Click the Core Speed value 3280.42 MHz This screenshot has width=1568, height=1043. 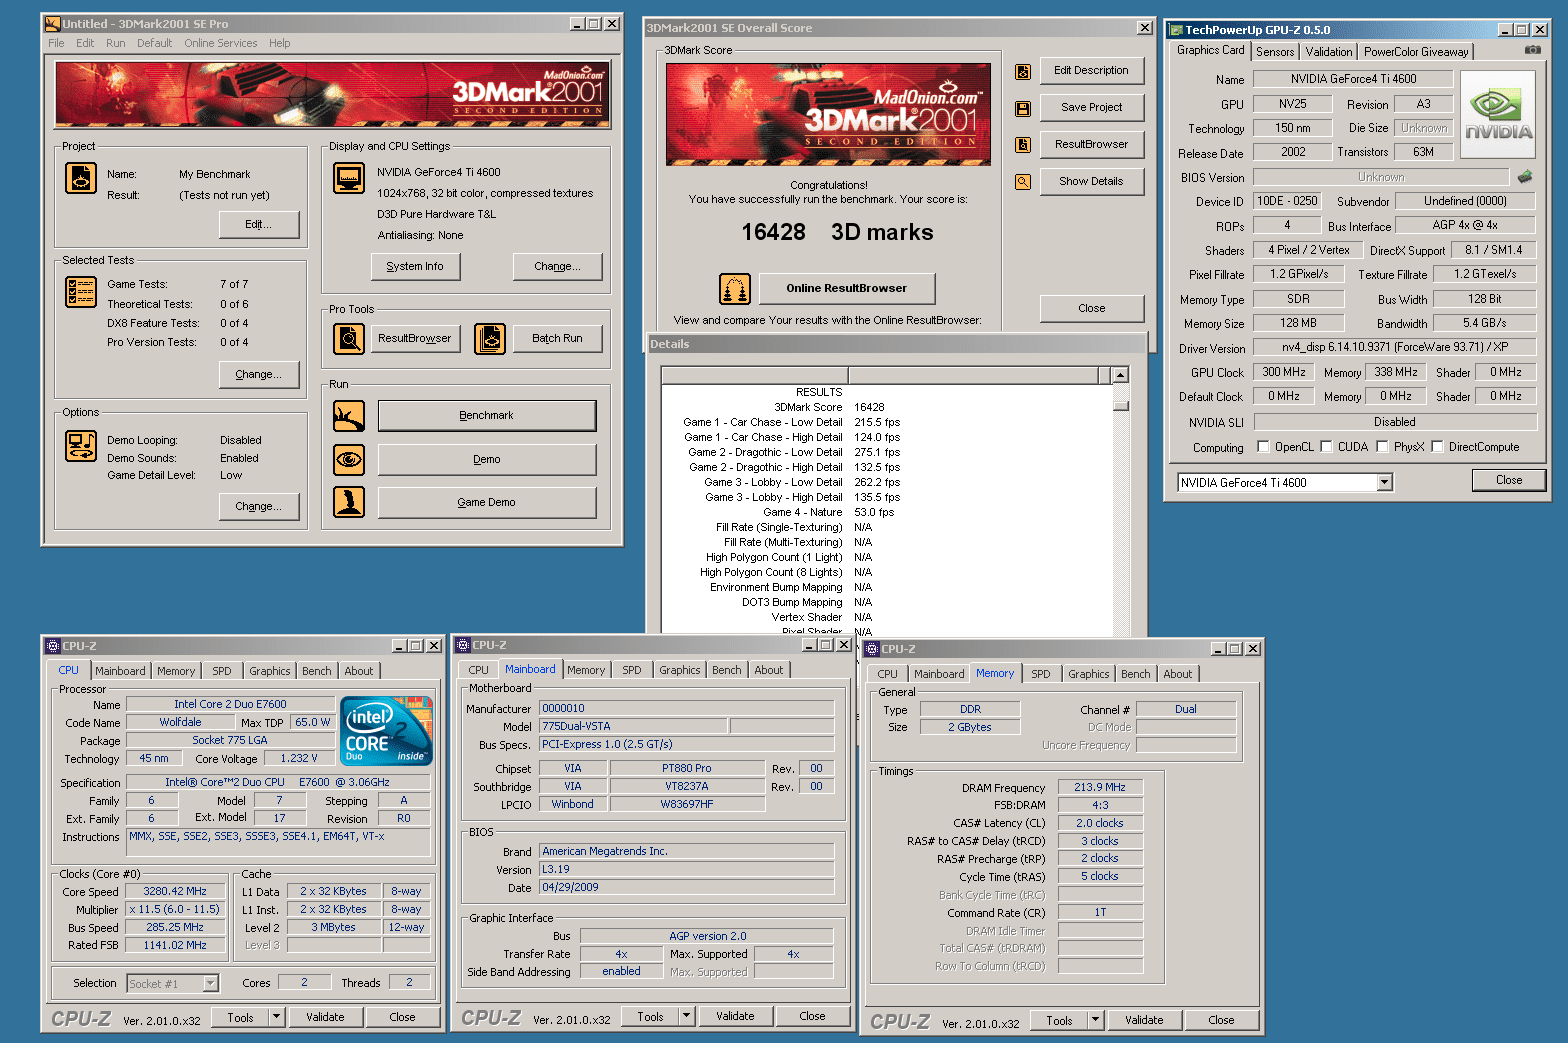[x=175, y=891]
